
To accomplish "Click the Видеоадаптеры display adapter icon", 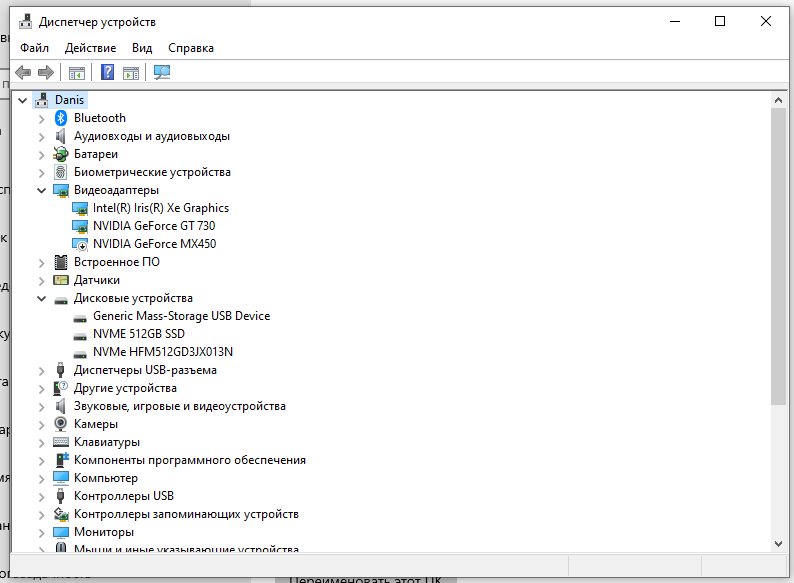I will coord(61,190).
